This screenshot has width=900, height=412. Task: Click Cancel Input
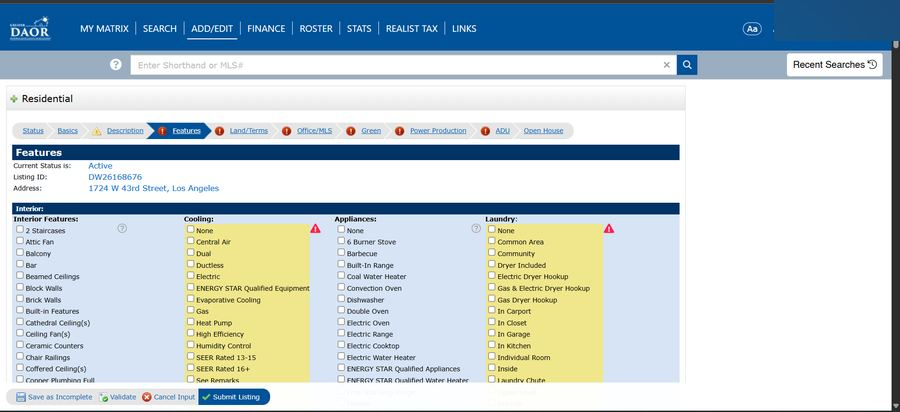[169, 397]
